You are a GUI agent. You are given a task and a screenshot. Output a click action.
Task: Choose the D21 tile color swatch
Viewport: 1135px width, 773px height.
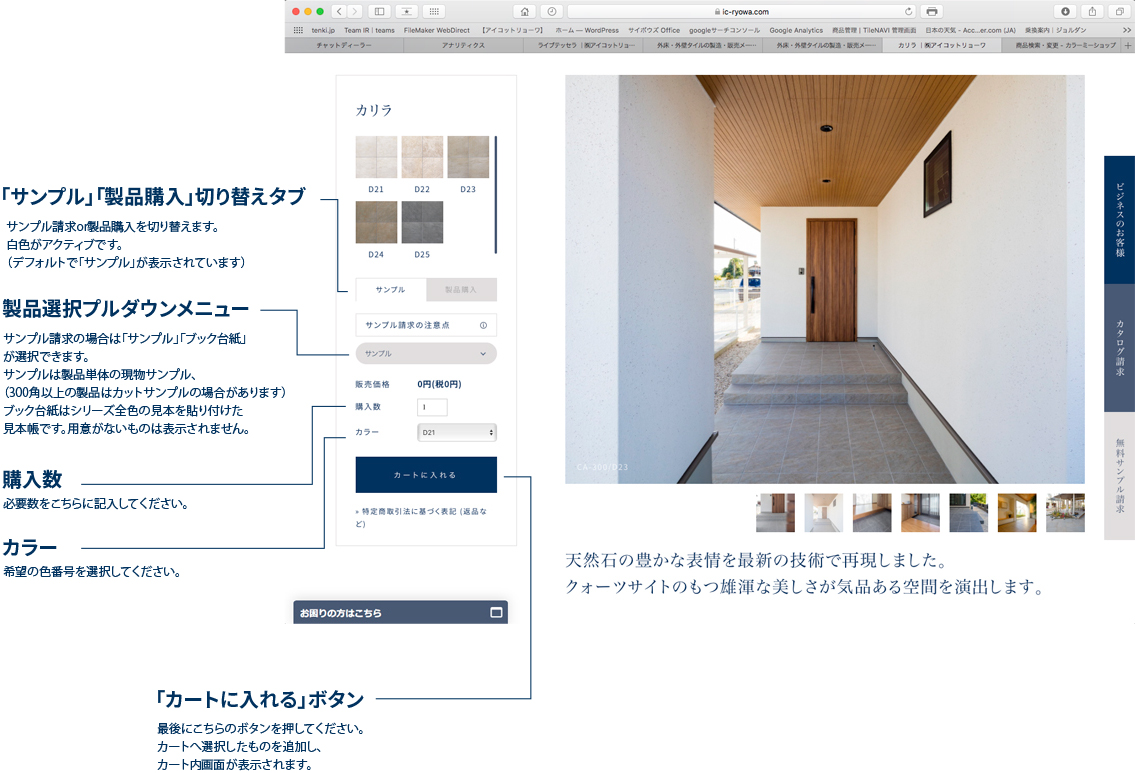pyautogui.click(x=376, y=157)
